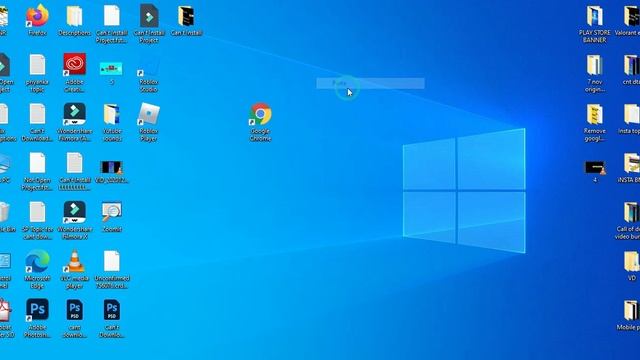Screen dimensions: 640x360
Task: Select the "Can't Downlo..." PSD file
Action: (x=111, y=310)
